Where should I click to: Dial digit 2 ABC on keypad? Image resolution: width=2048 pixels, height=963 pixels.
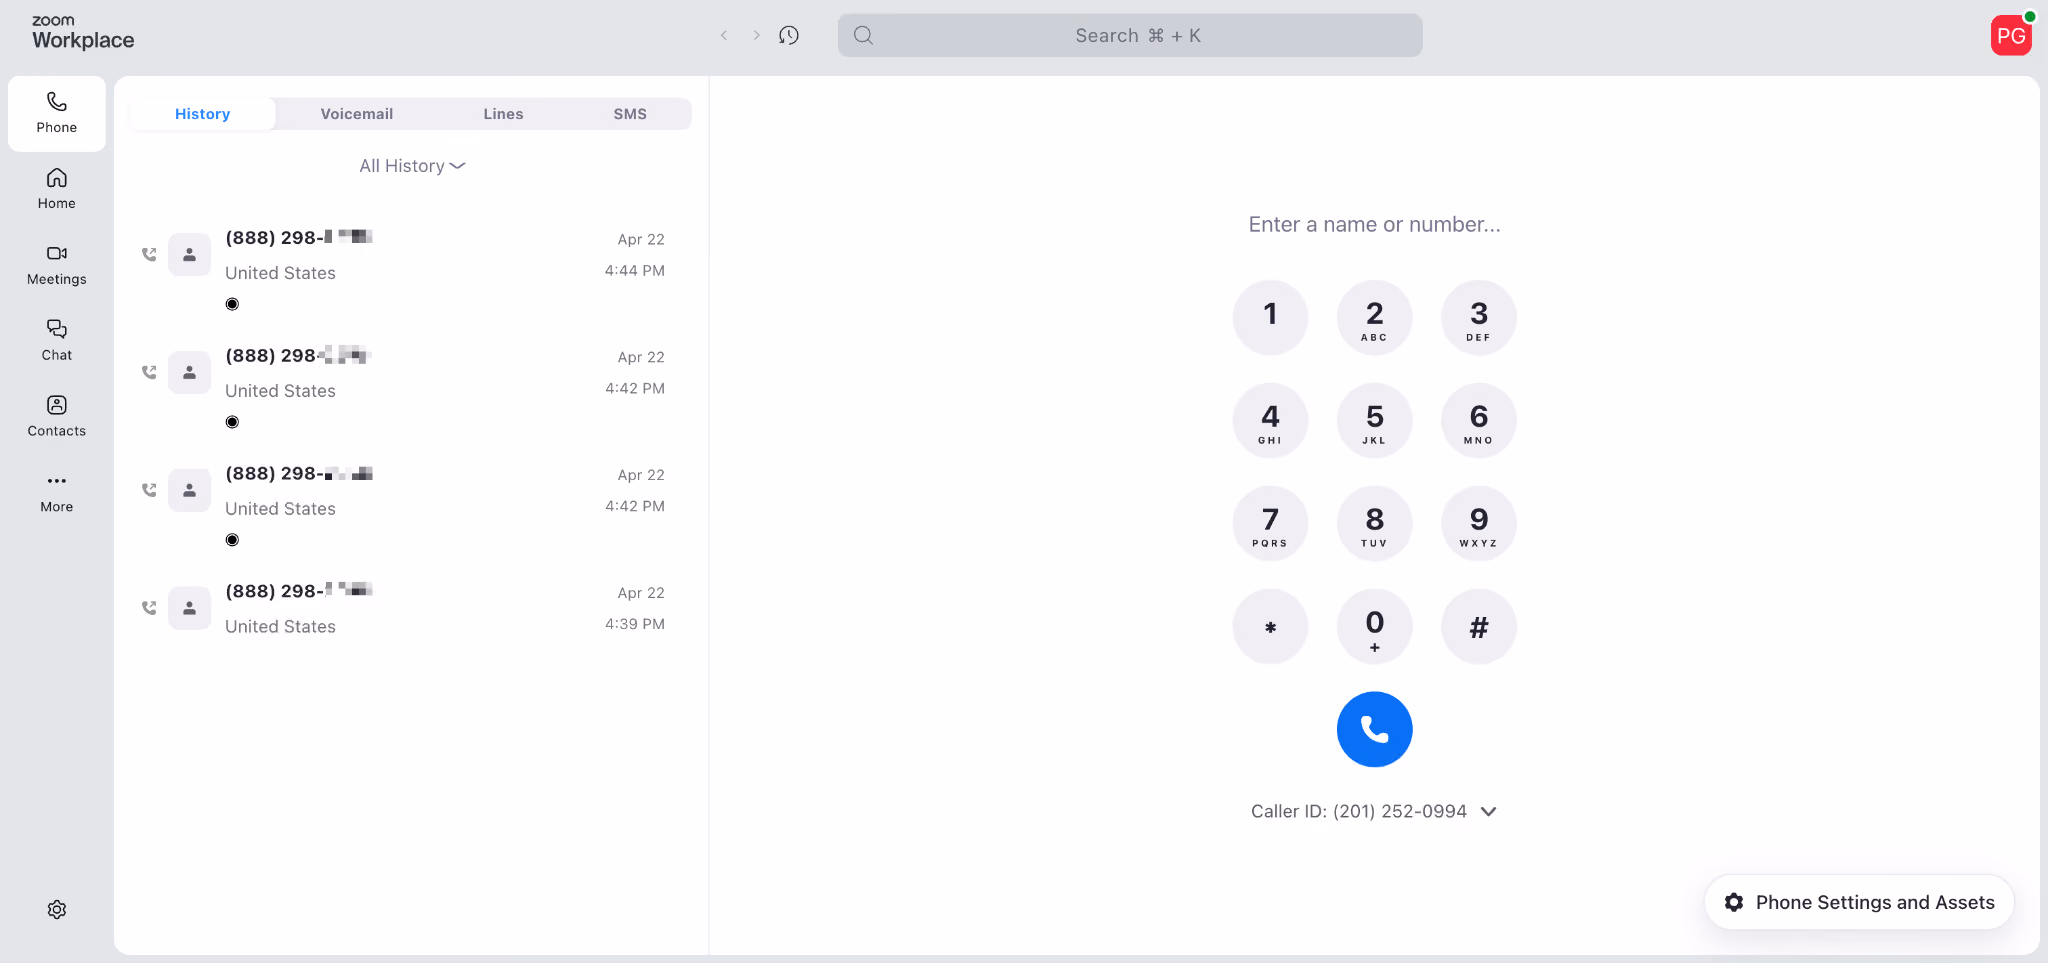click(x=1374, y=317)
